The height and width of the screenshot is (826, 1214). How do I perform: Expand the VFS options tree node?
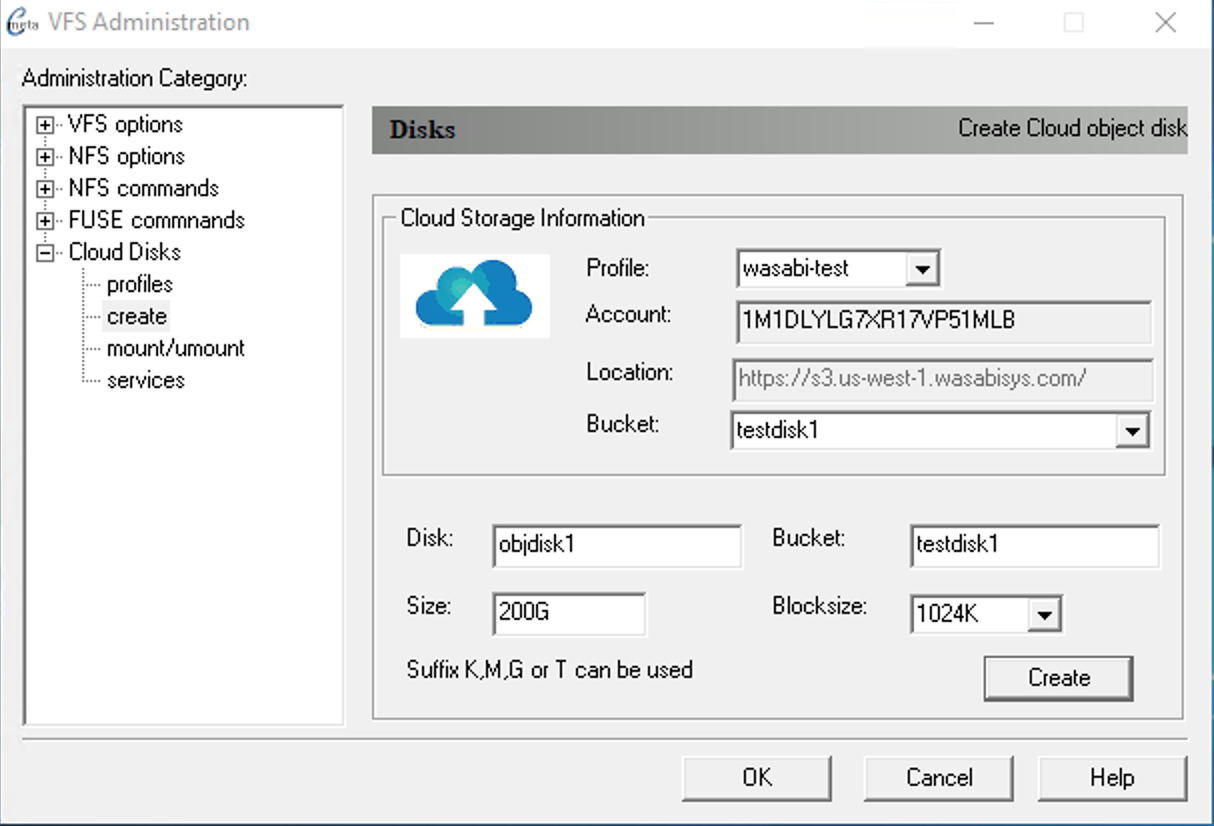click(x=45, y=125)
